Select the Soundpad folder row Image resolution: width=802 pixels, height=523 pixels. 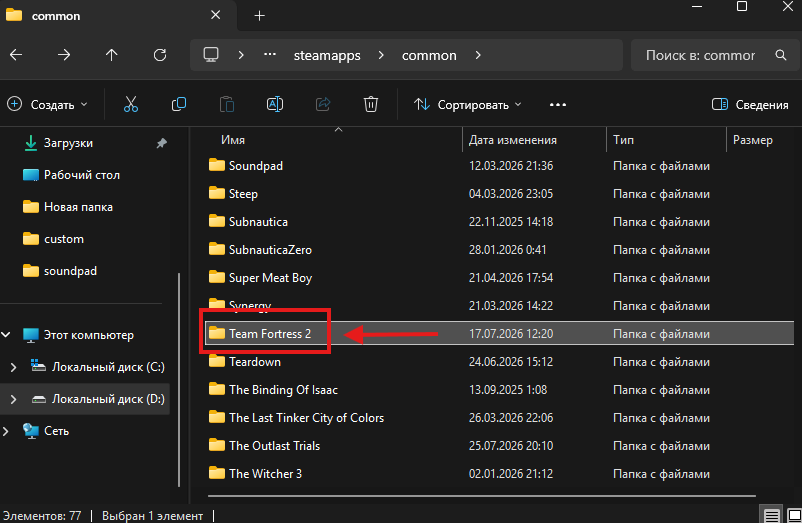coord(499,166)
